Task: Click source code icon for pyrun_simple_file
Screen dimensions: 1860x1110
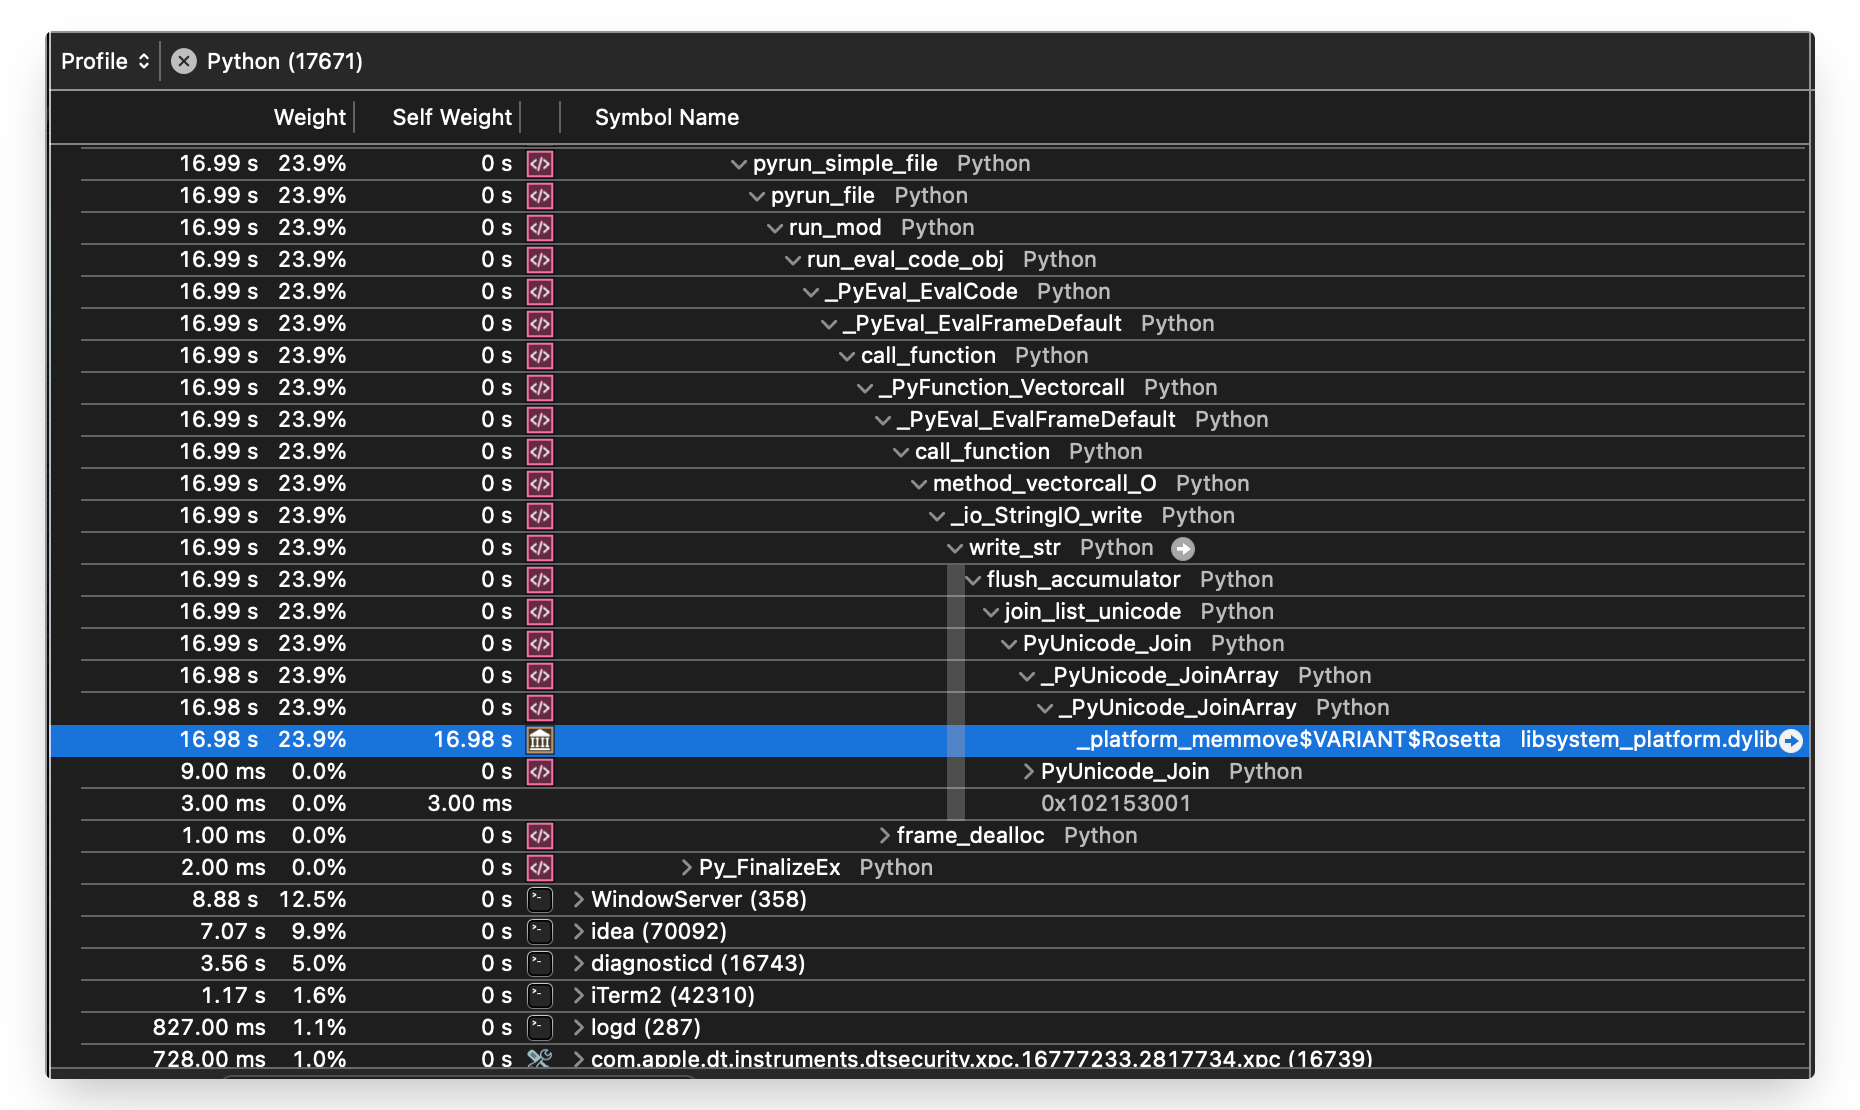Action: pyautogui.click(x=540, y=164)
